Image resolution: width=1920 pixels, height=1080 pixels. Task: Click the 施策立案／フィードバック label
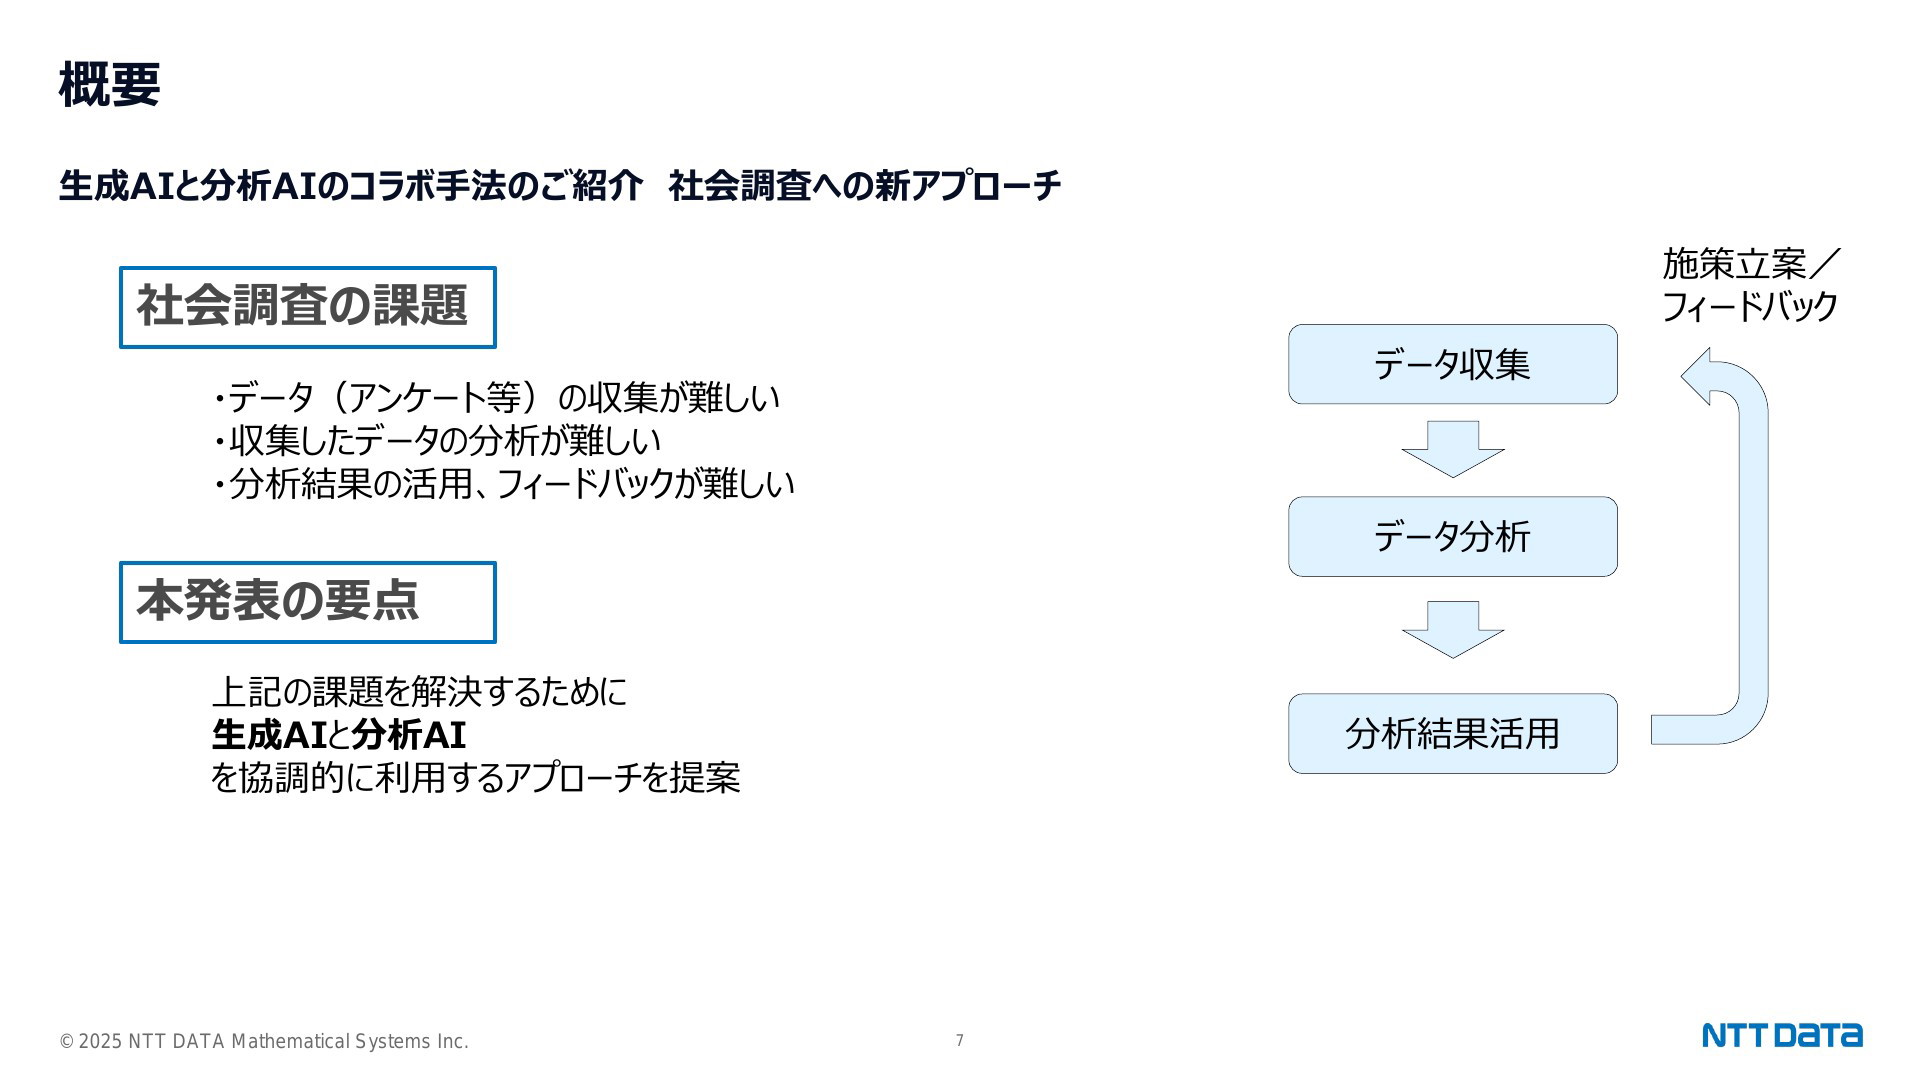click(x=1750, y=285)
